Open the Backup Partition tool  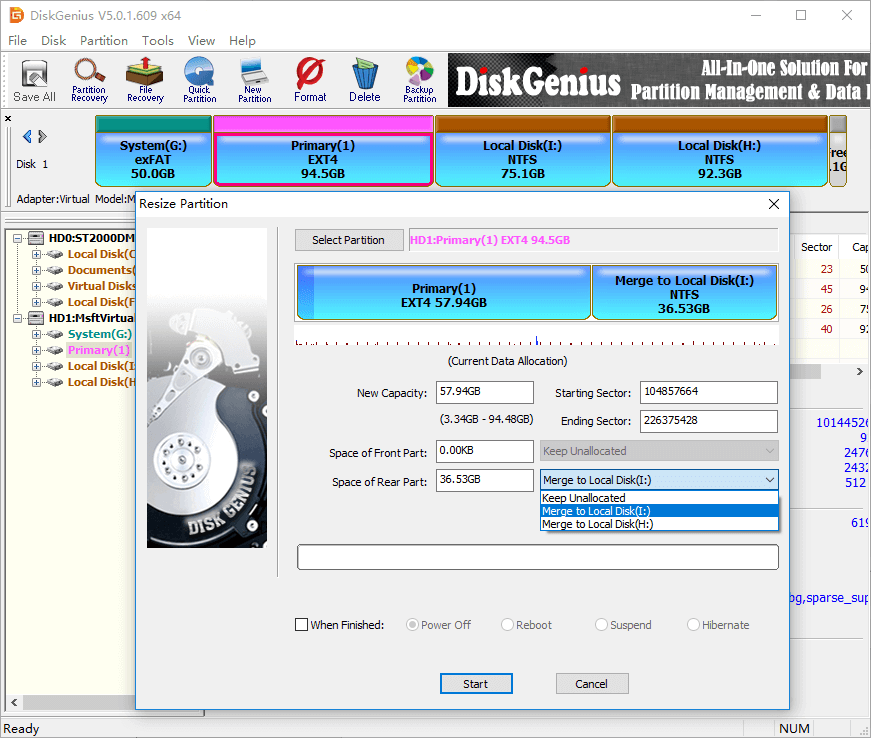coord(420,80)
